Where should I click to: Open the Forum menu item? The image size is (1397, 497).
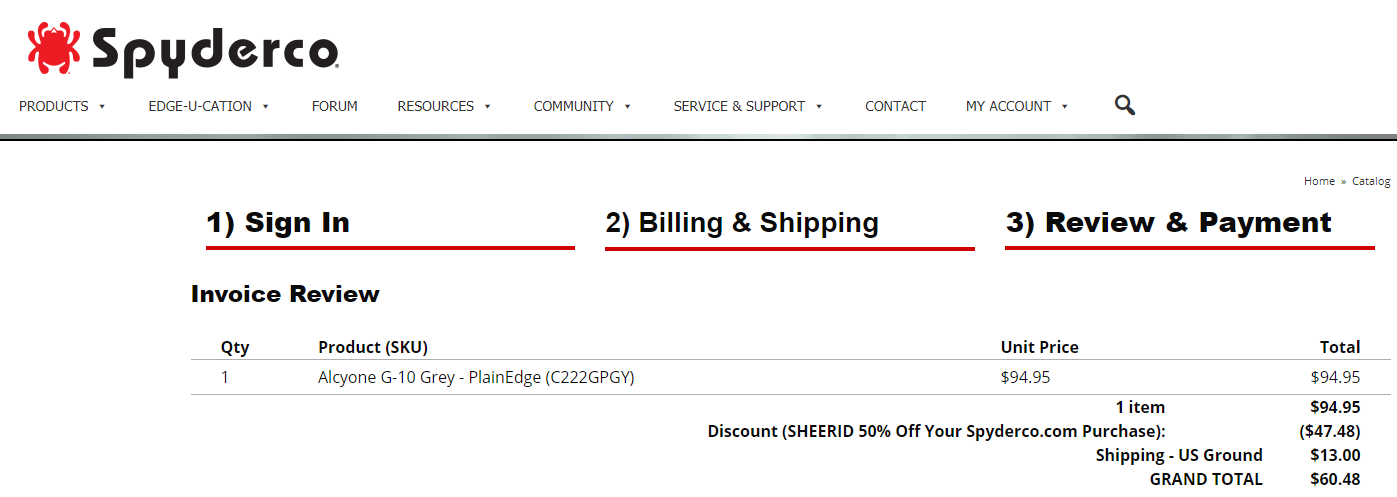point(334,106)
